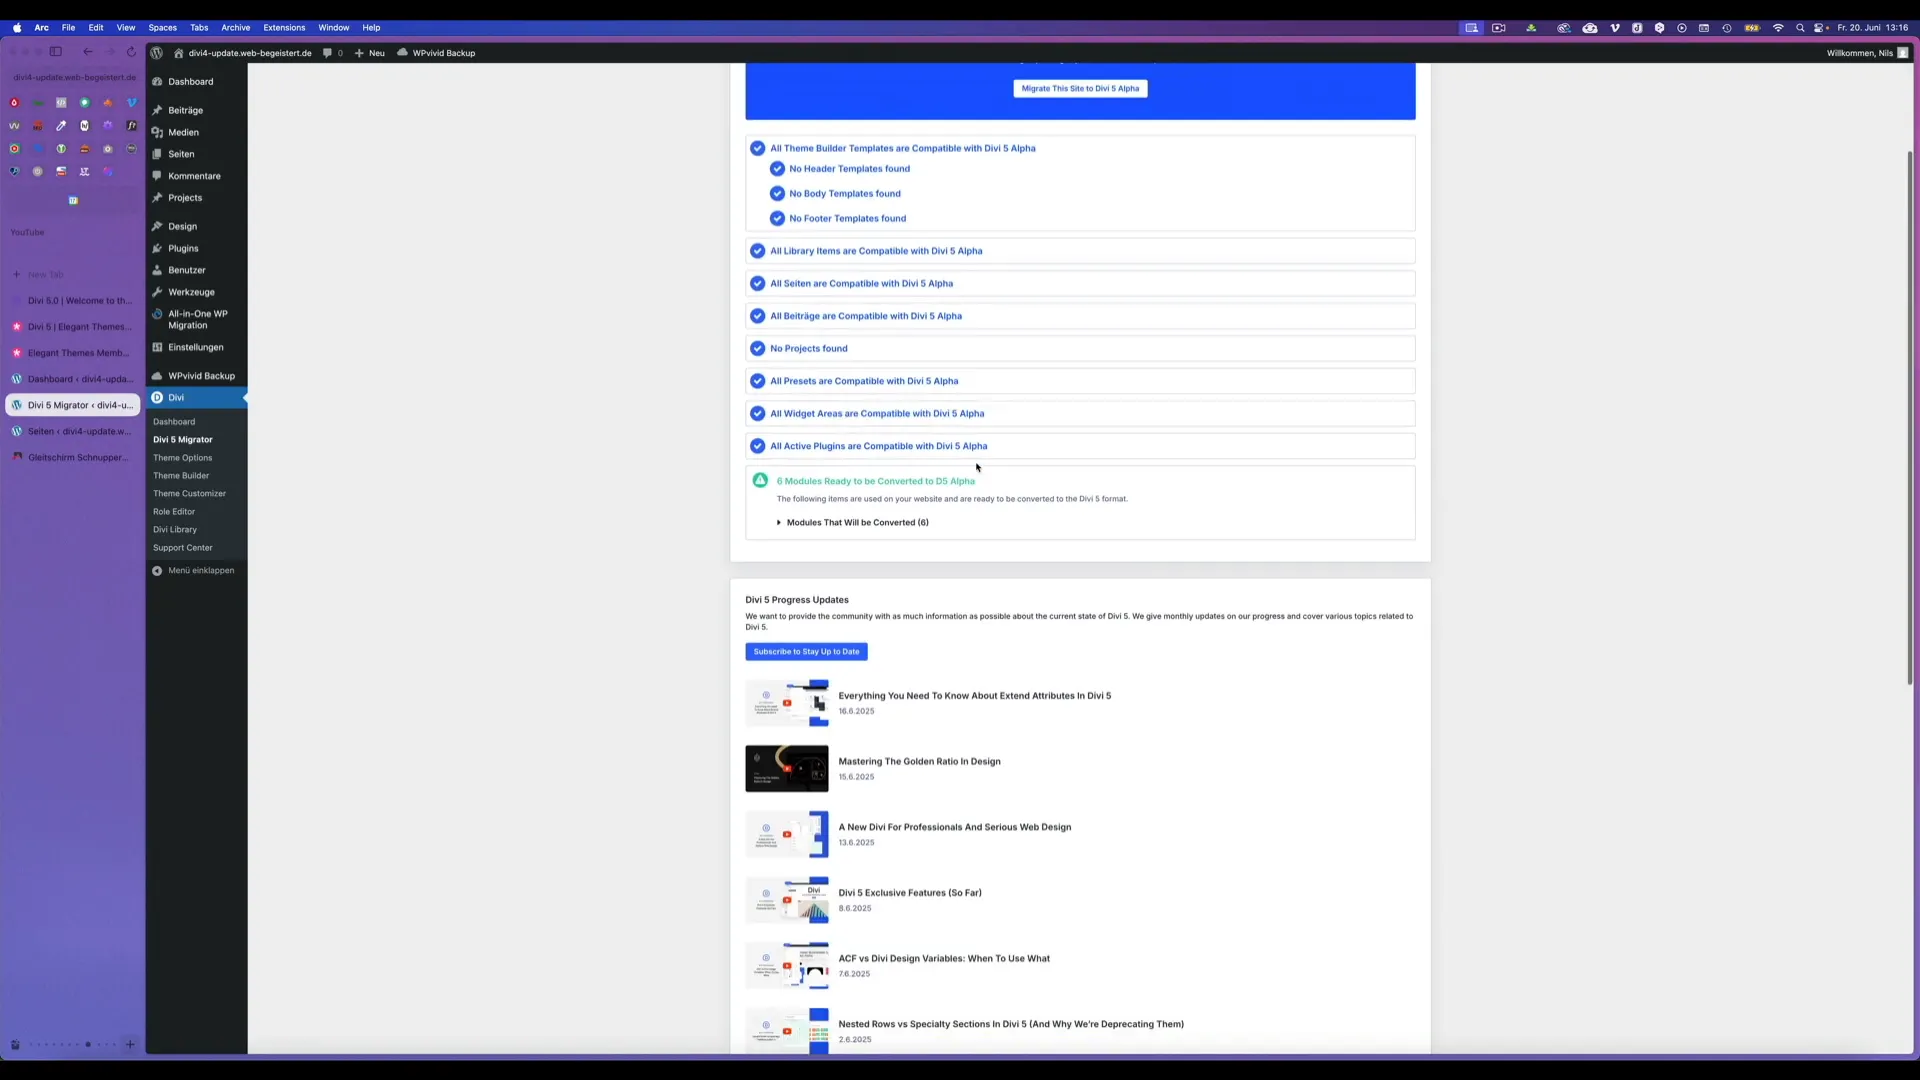This screenshot has height=1080, width=1920.
Task: Open Theme Builder in Divi submenu
Action: 181,476
